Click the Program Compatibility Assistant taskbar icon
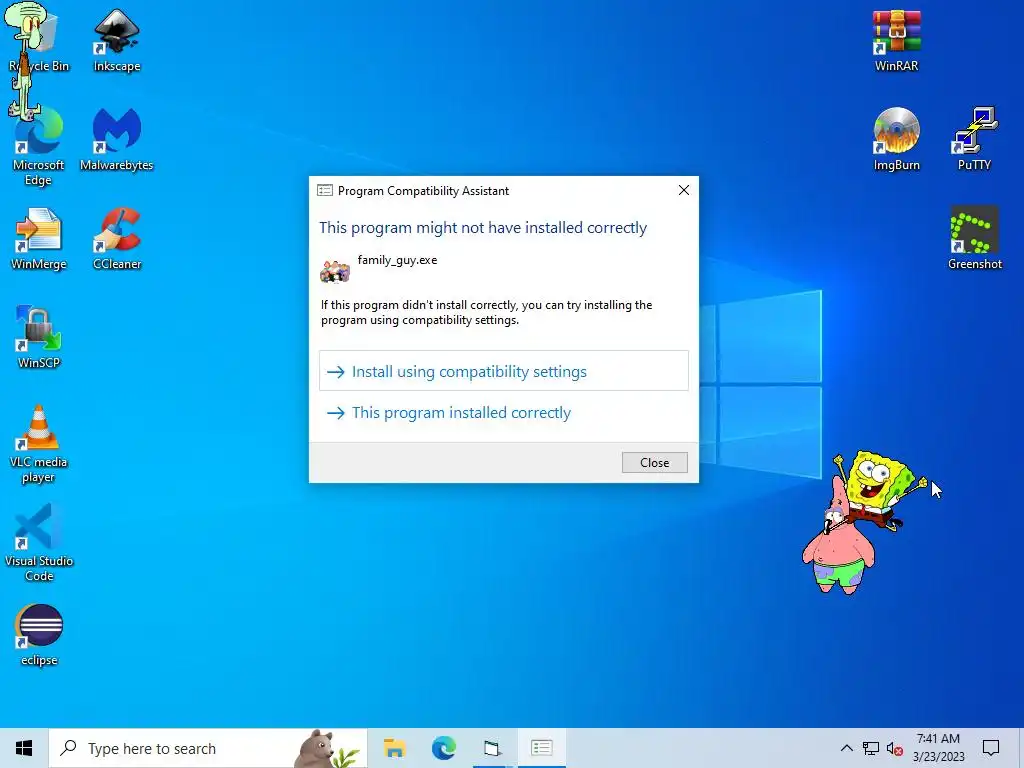 [541, 748]
